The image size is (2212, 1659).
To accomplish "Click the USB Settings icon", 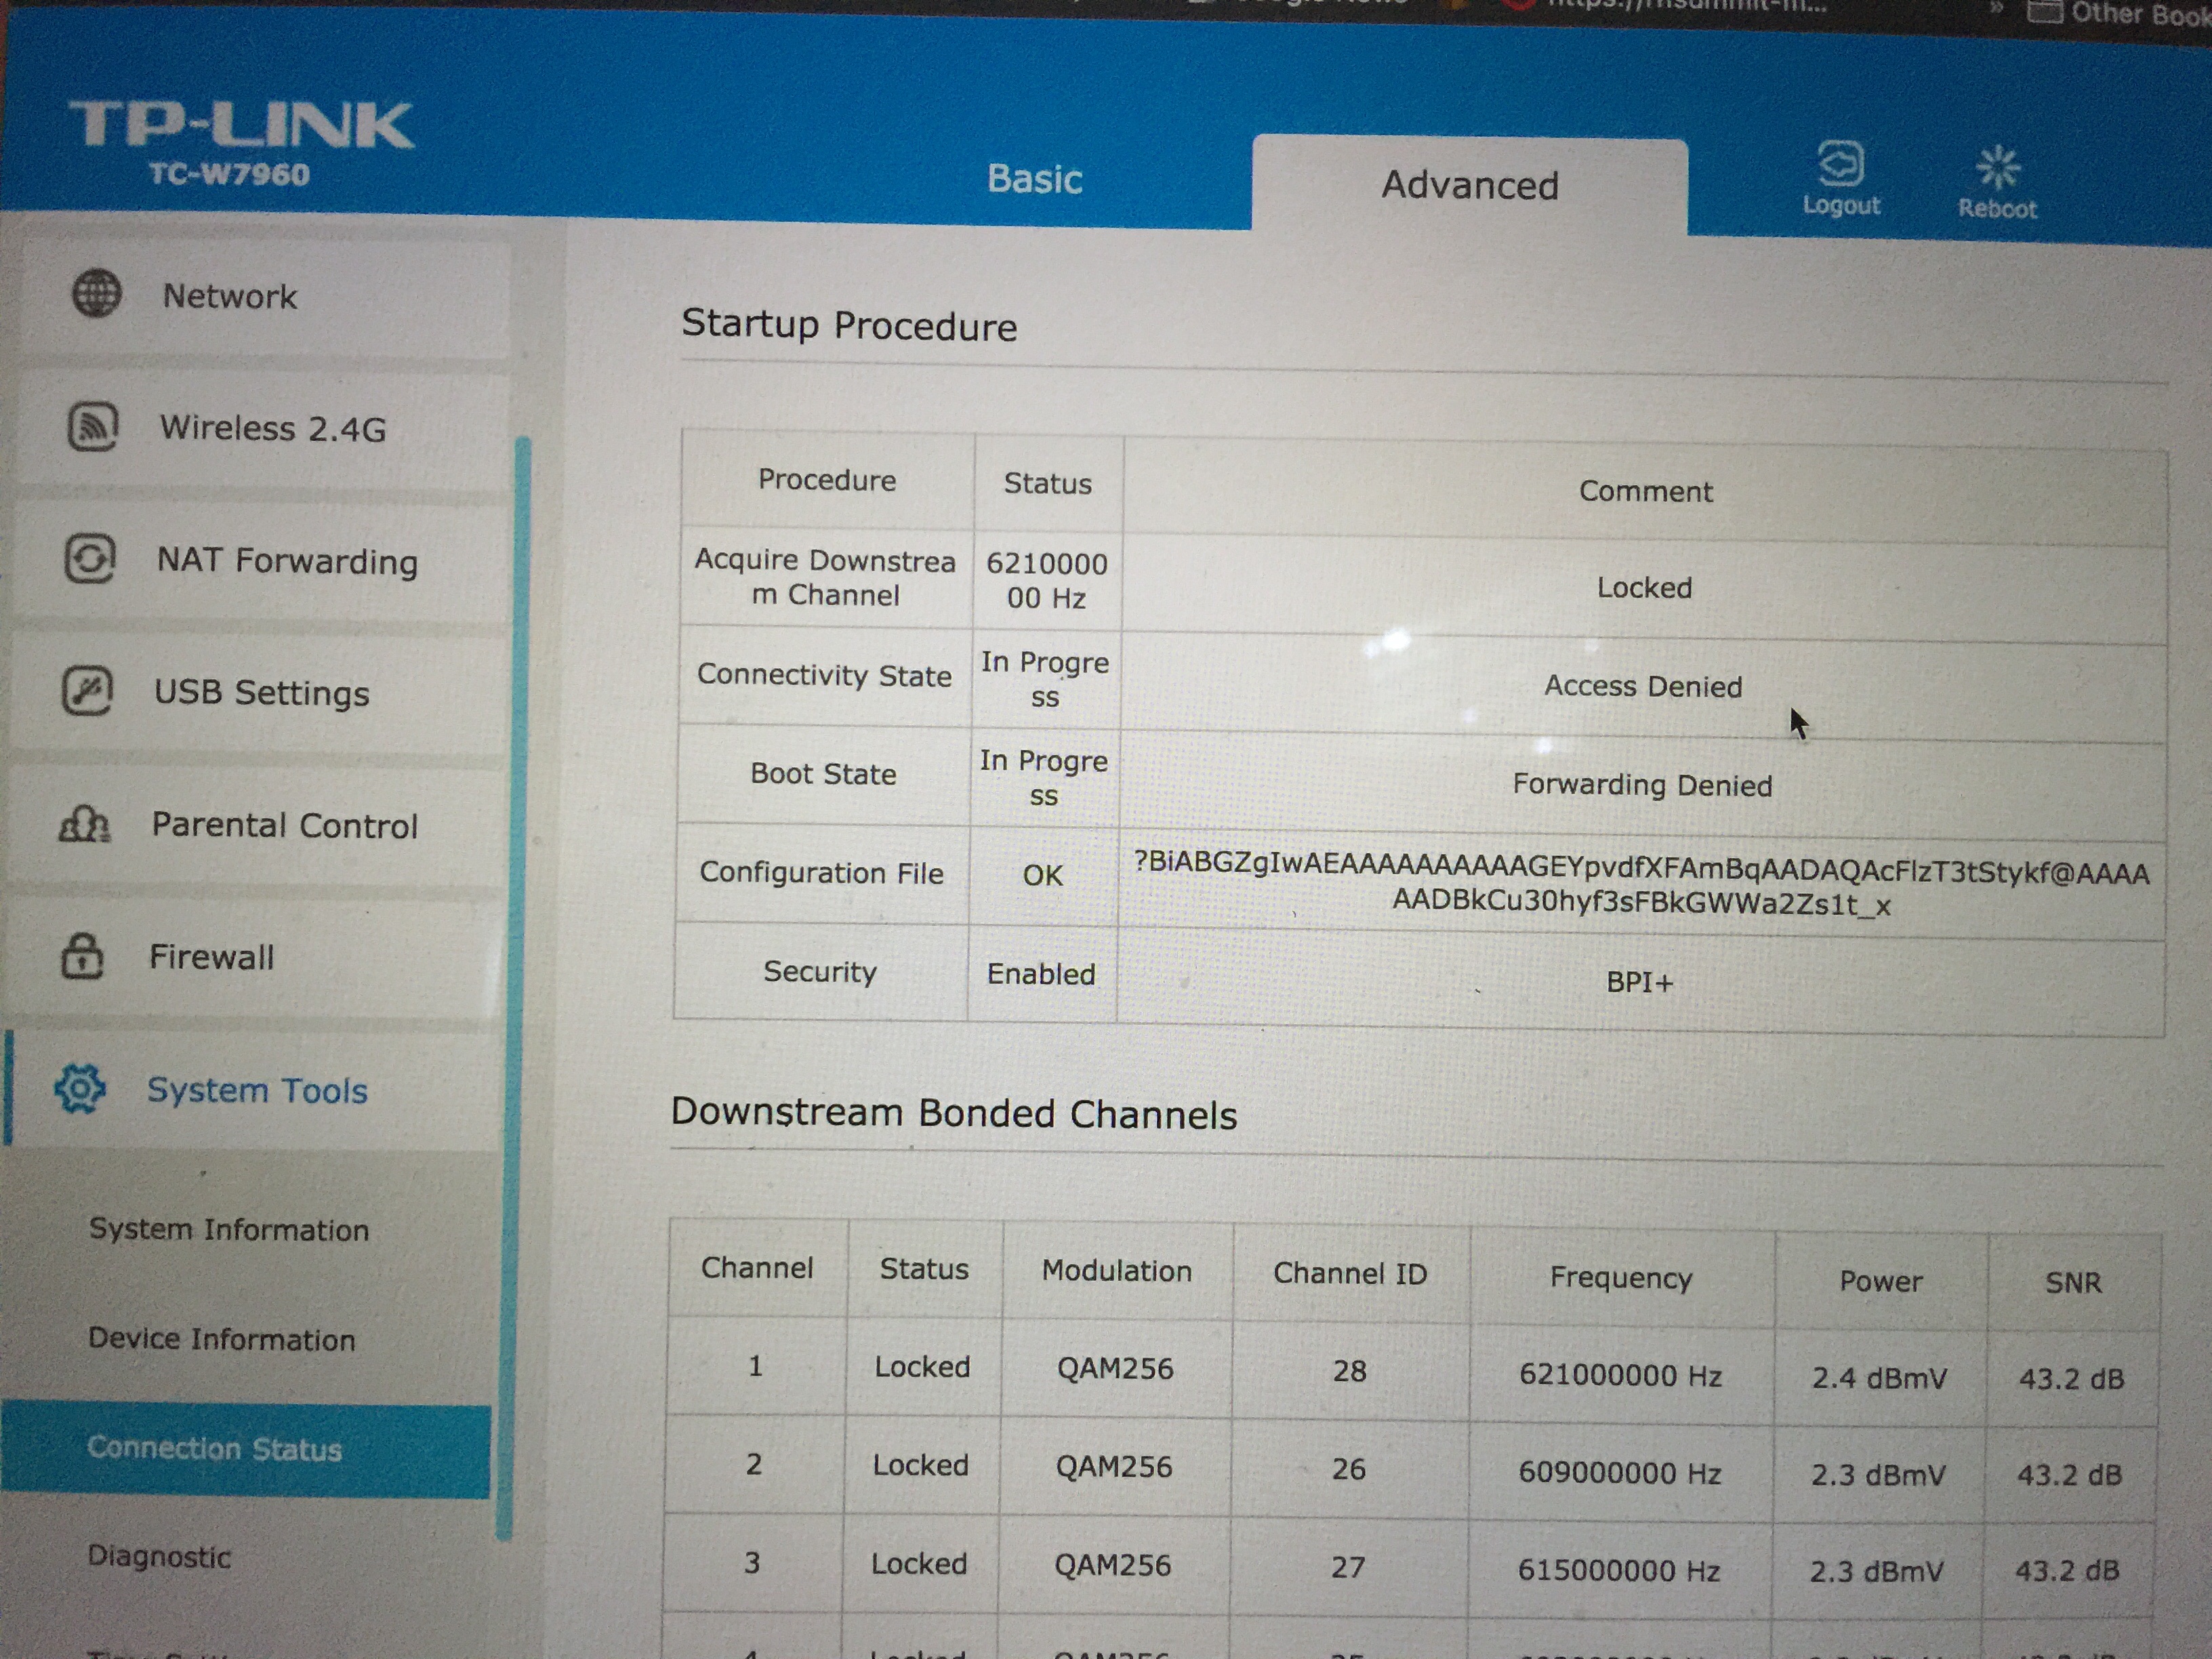I will pyautogui.click(x=87, y=690).
